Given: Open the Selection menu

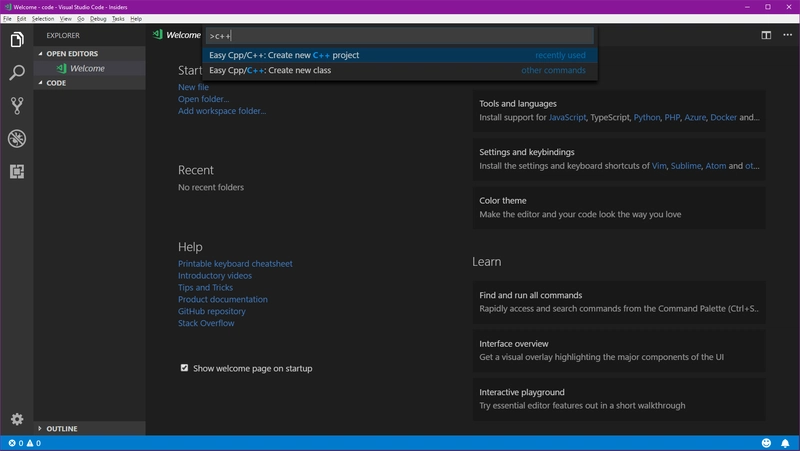Looking at the screenshot, I should (43, 19).
